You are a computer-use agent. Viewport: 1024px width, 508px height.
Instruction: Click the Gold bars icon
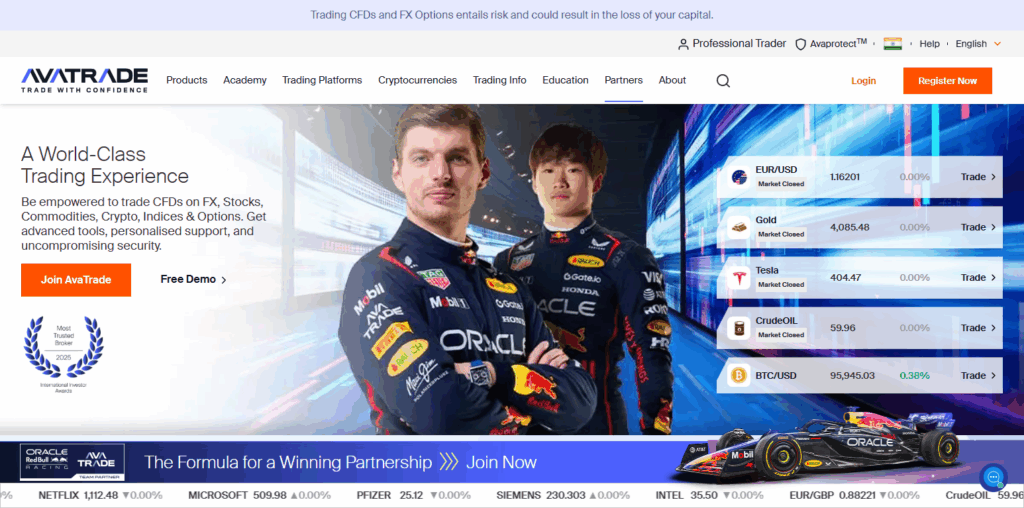739,227
